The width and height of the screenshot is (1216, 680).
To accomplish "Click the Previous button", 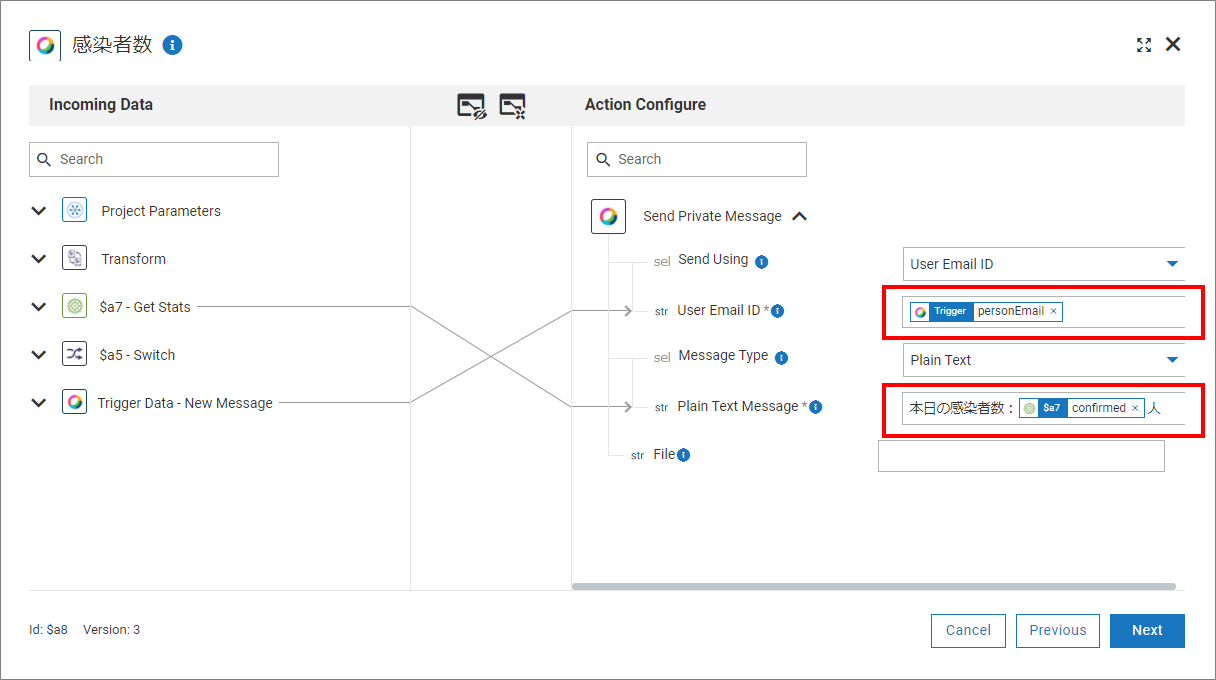I will (1057, 630).
